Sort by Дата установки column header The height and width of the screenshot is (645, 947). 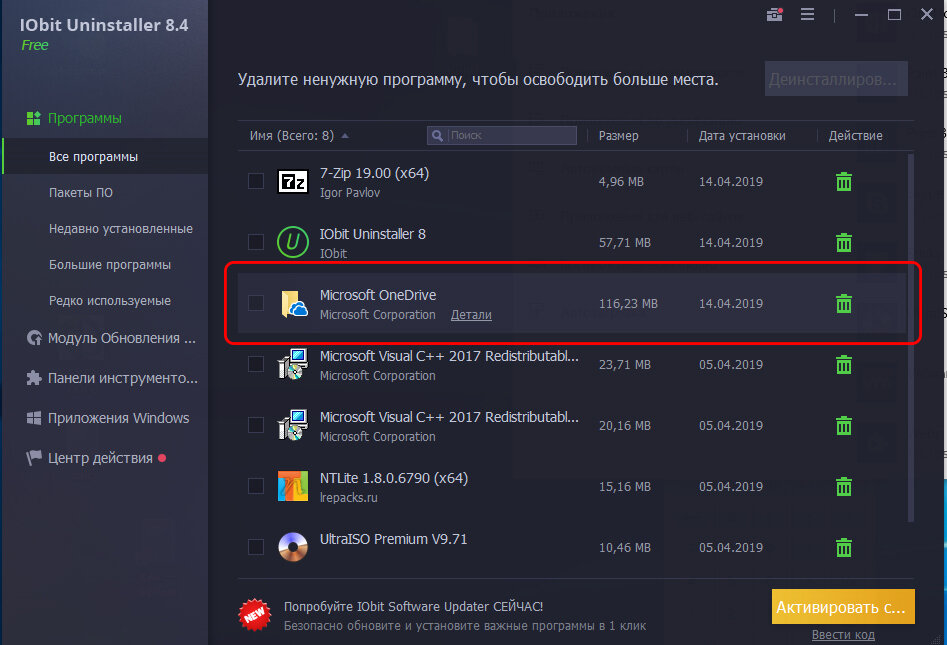pos(742,136)
